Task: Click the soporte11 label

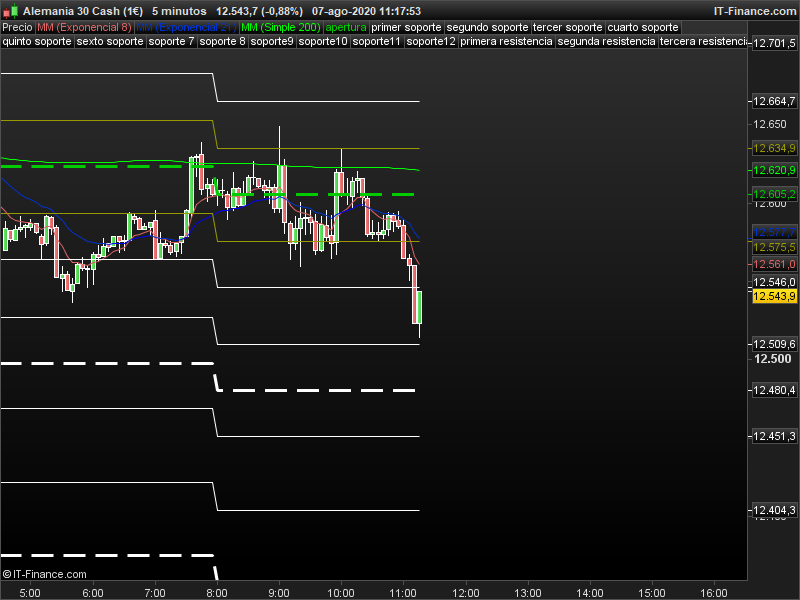Action: (x=377, y=41)
